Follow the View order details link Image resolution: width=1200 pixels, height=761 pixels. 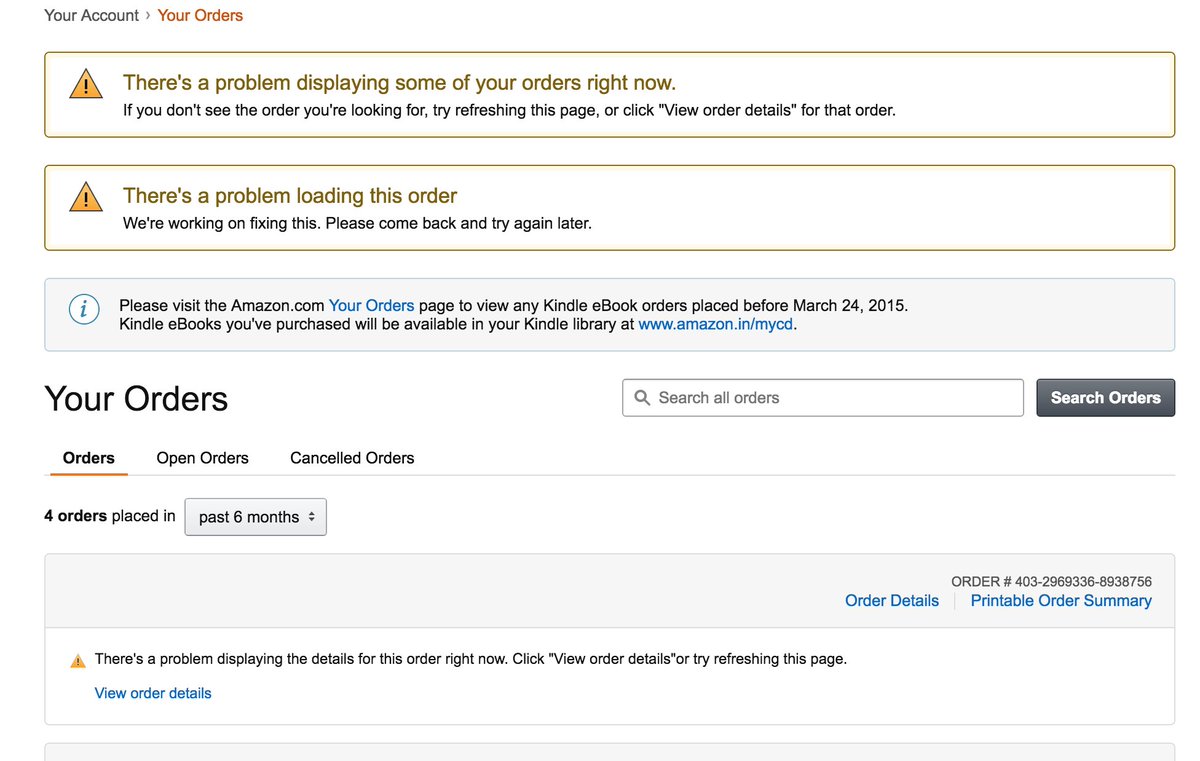pyautogui.click(x=153, y=693)
